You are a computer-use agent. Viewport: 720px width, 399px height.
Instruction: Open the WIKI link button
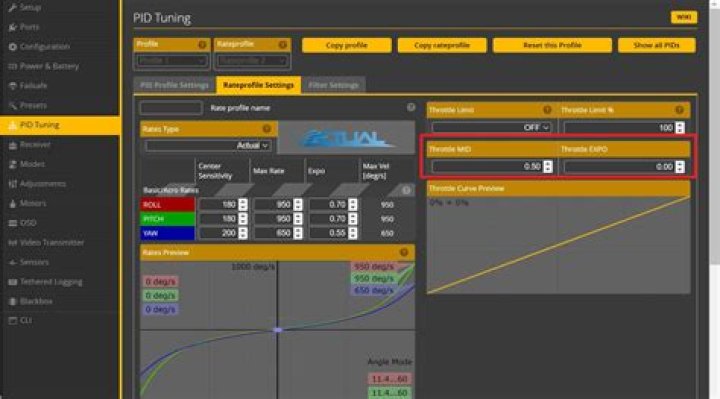pos(684,17)
